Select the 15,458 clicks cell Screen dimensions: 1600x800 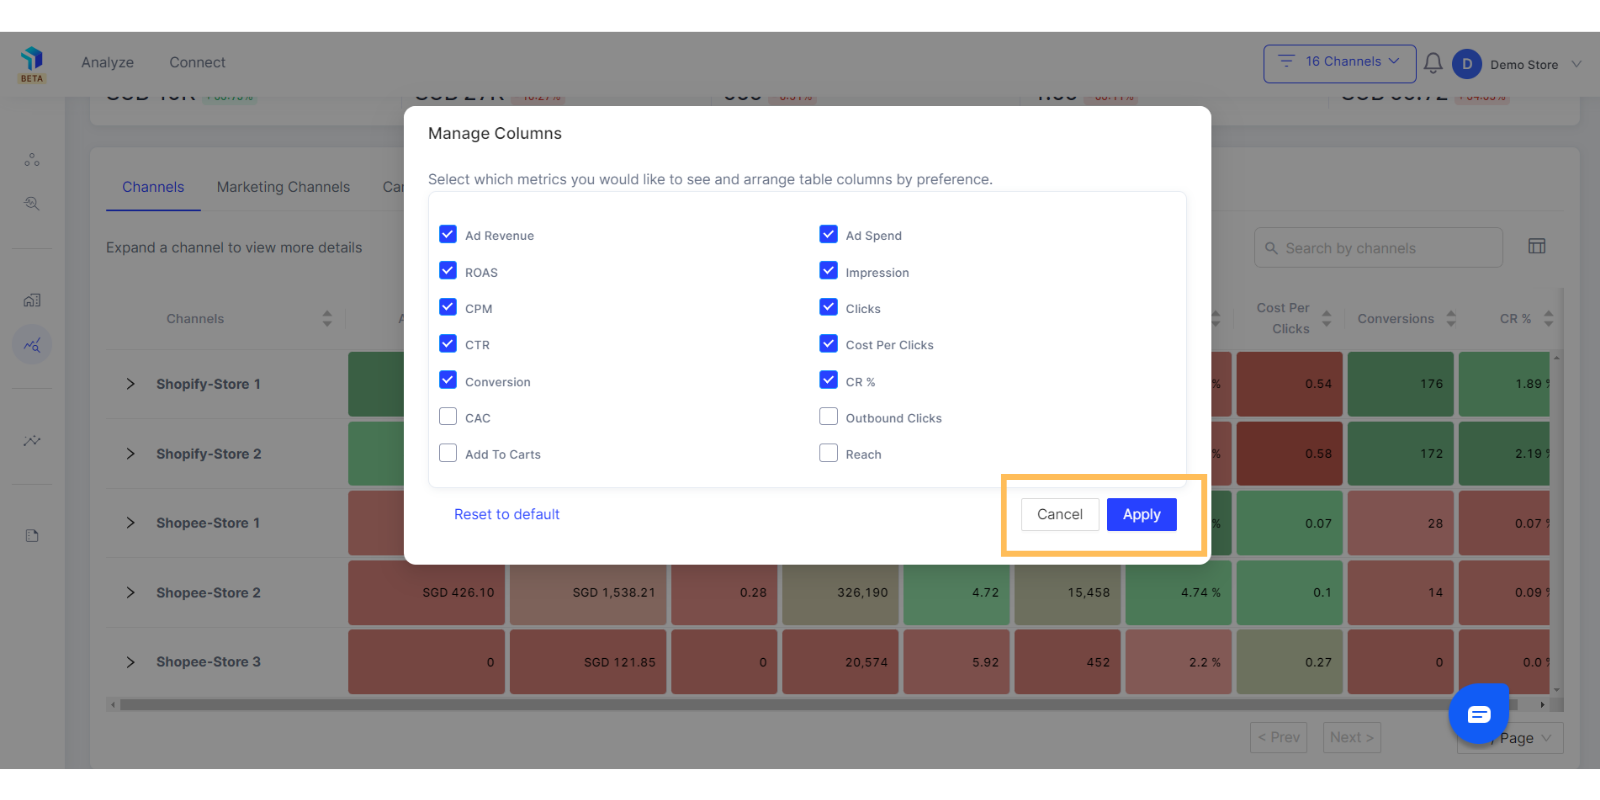click(x=1068, y=593)
